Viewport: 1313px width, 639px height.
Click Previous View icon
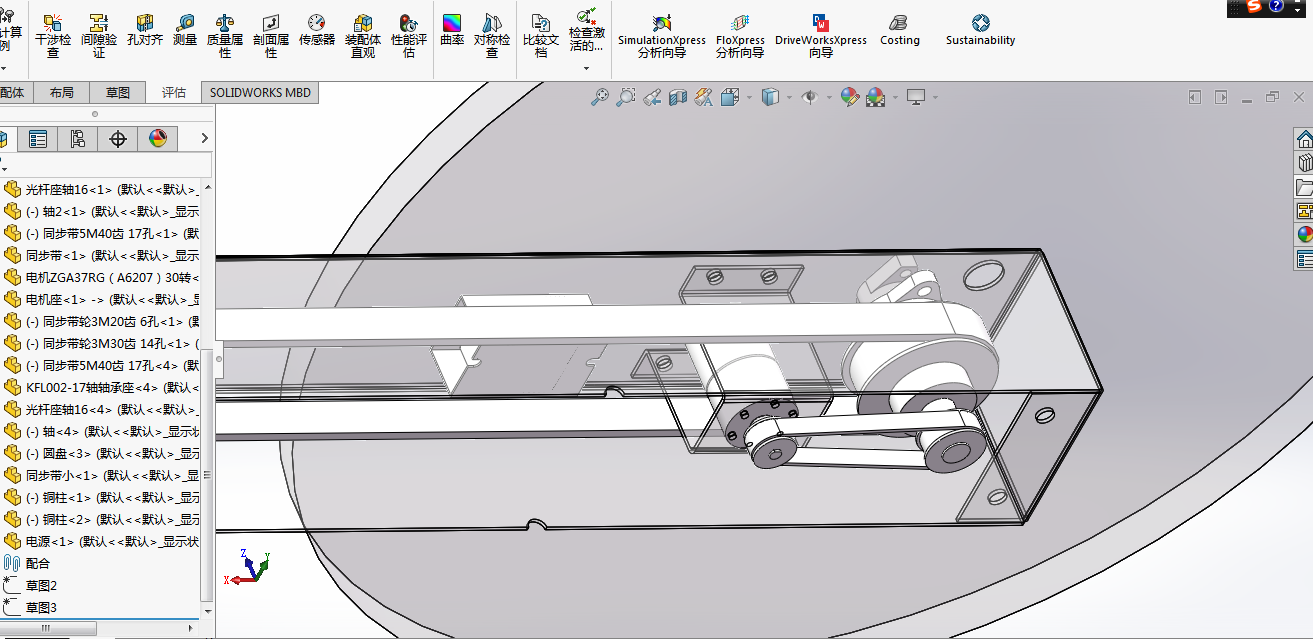pyautogui.click(x=652, y=97)
